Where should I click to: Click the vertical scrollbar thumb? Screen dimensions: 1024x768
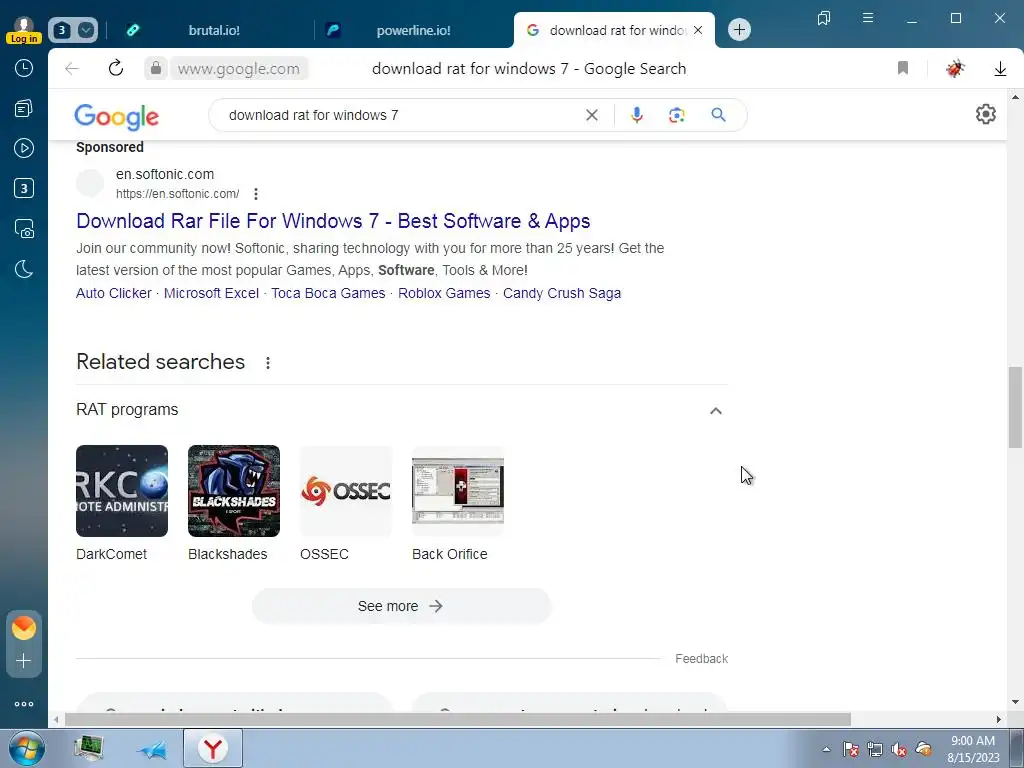point(1015,408)
